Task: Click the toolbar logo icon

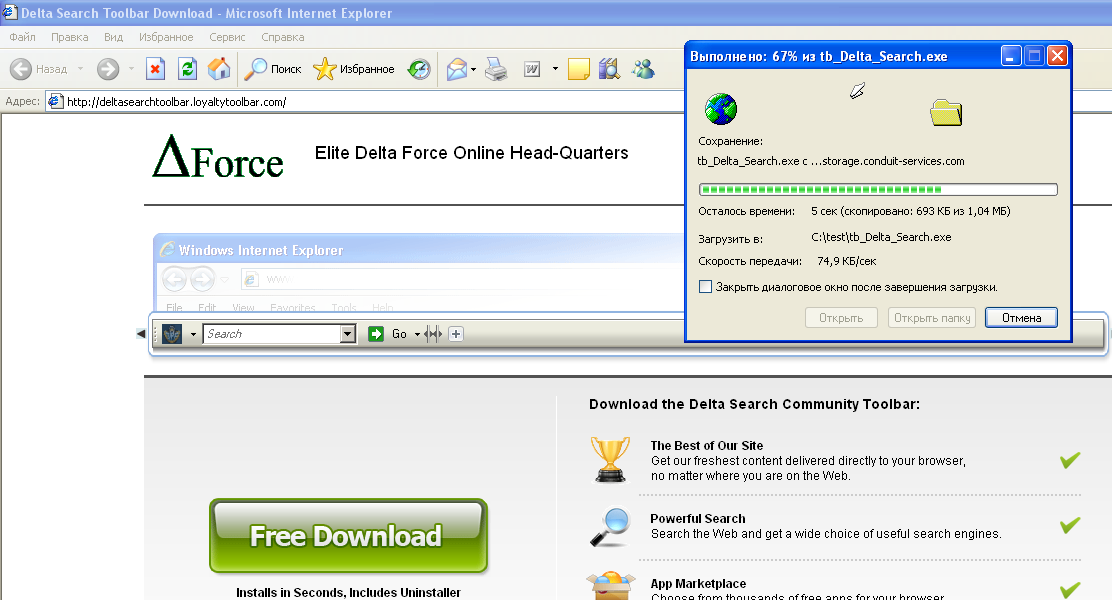Action: click(x=172, y=333)
